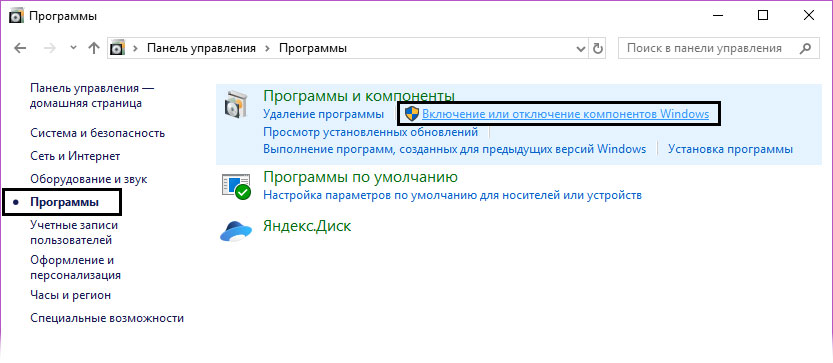Open Система и безопасность category
Screen dimensions: 833x363
[x=98, y=133]
